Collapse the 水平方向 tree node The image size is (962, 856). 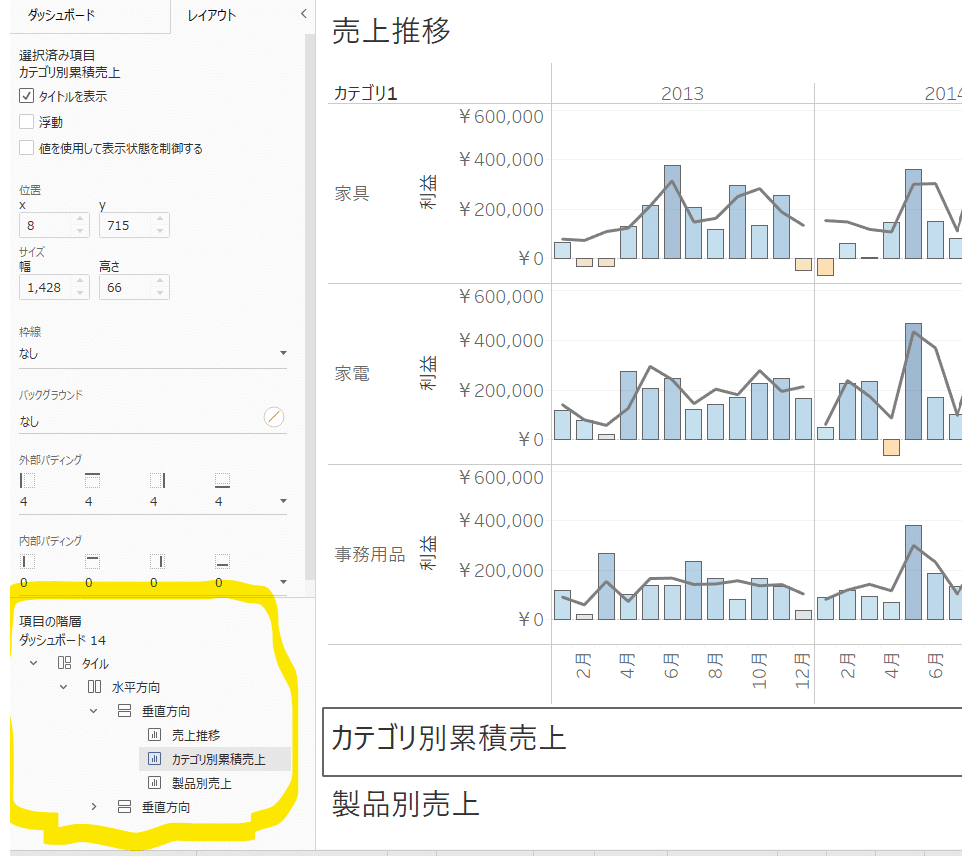(x=63, y=687)
